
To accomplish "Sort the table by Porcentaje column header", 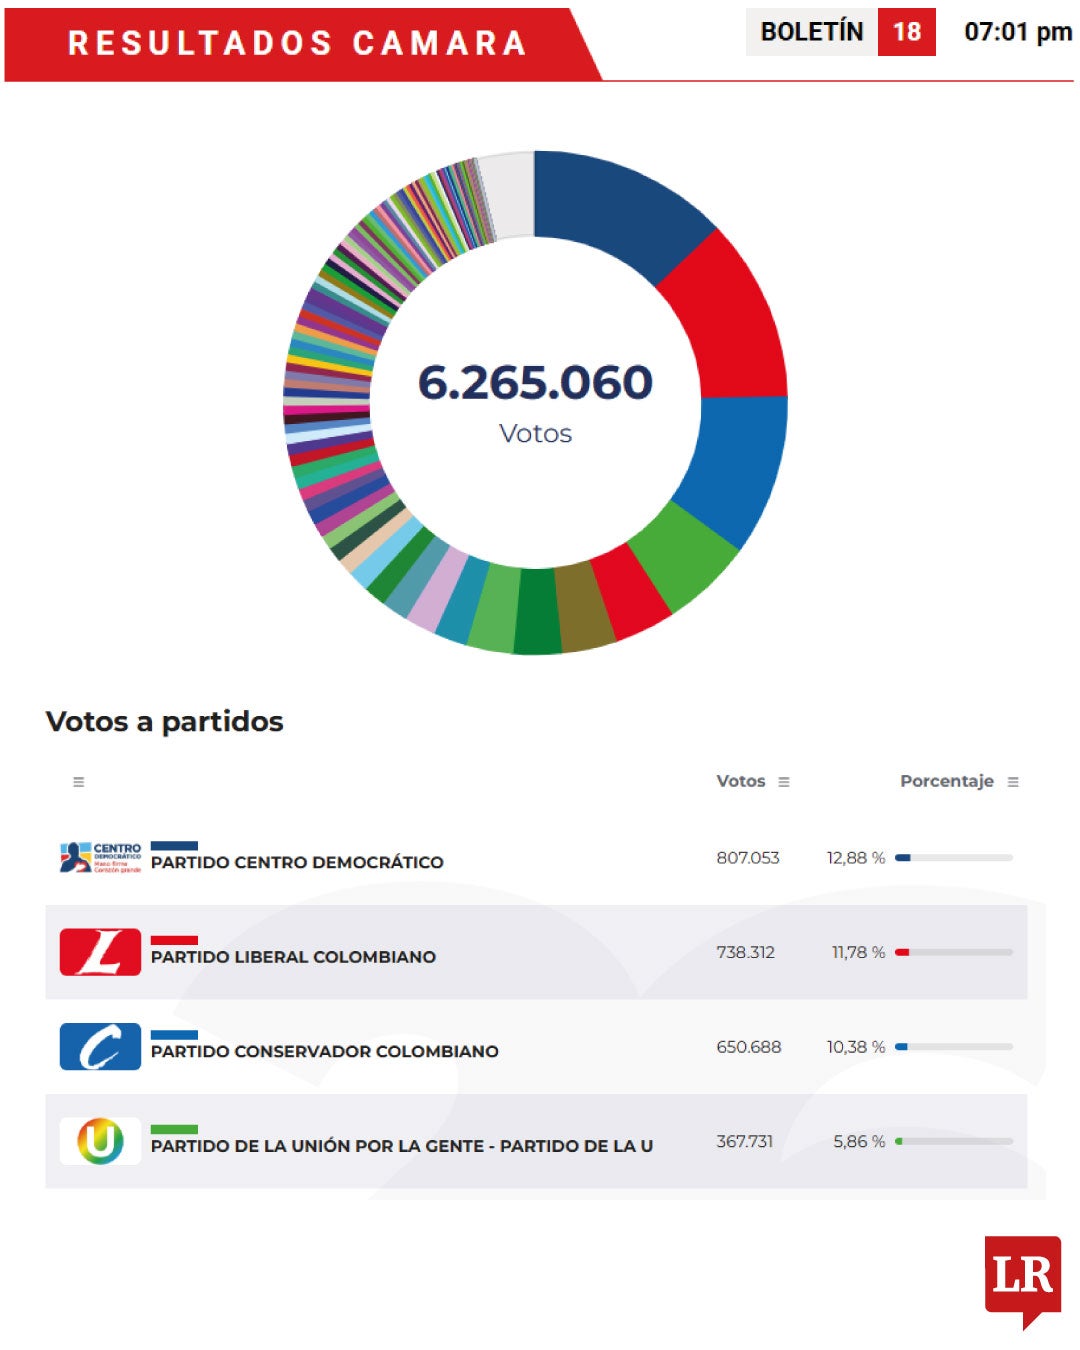I will (946, 781).
